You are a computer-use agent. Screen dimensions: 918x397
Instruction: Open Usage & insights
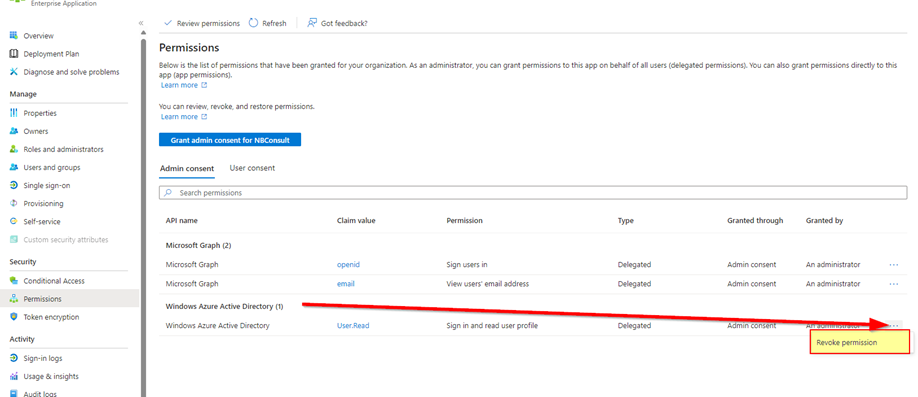[x=51, y=376]
